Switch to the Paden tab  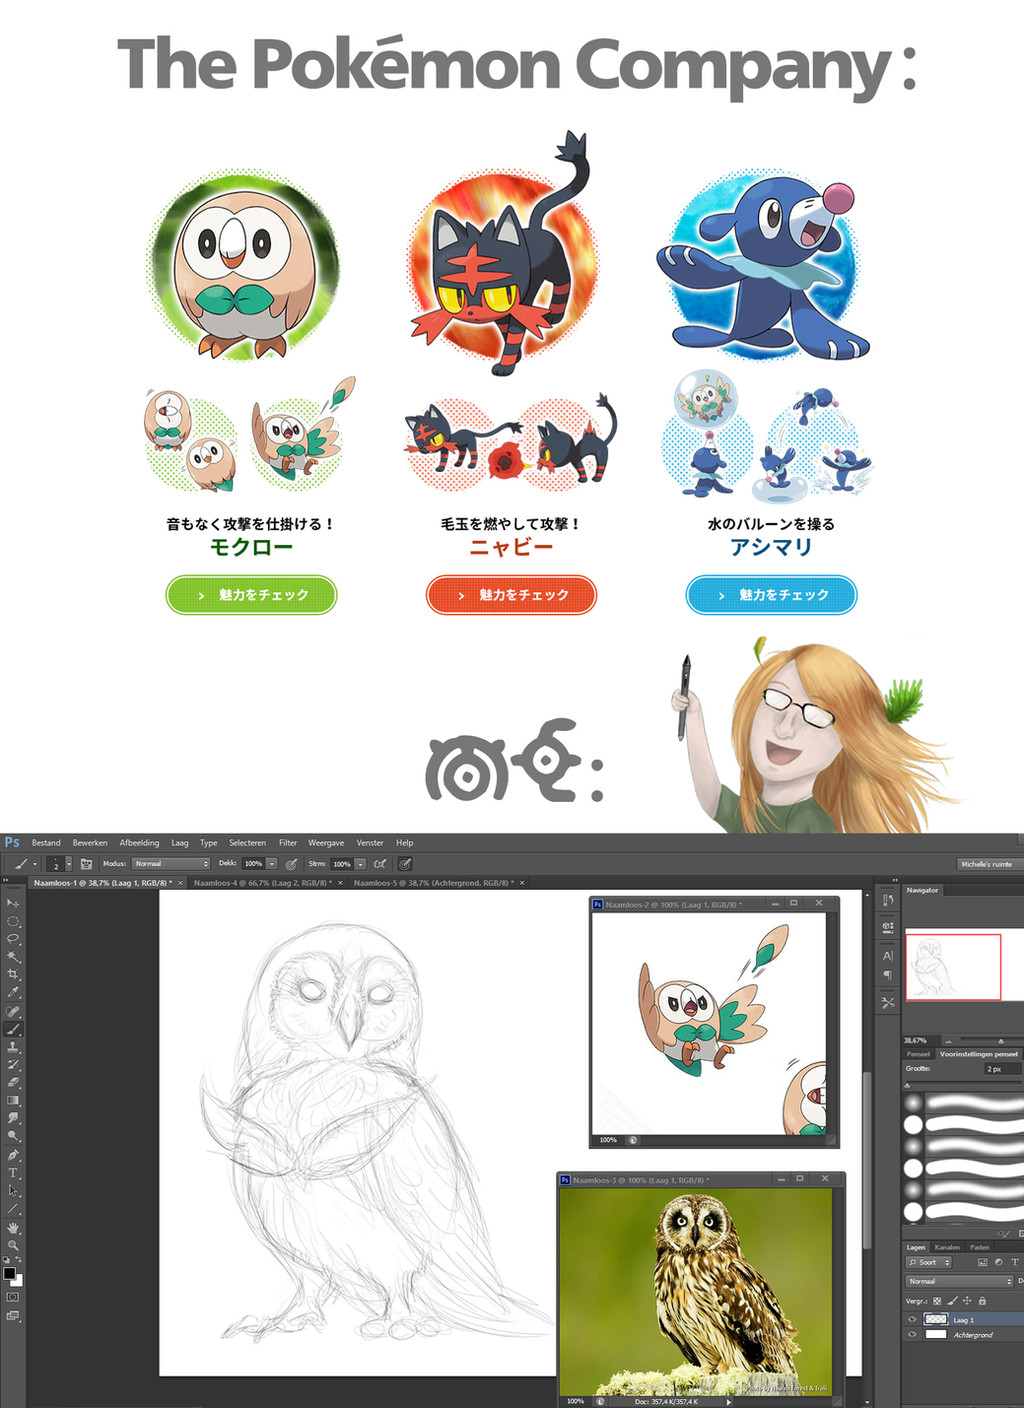980,1247
